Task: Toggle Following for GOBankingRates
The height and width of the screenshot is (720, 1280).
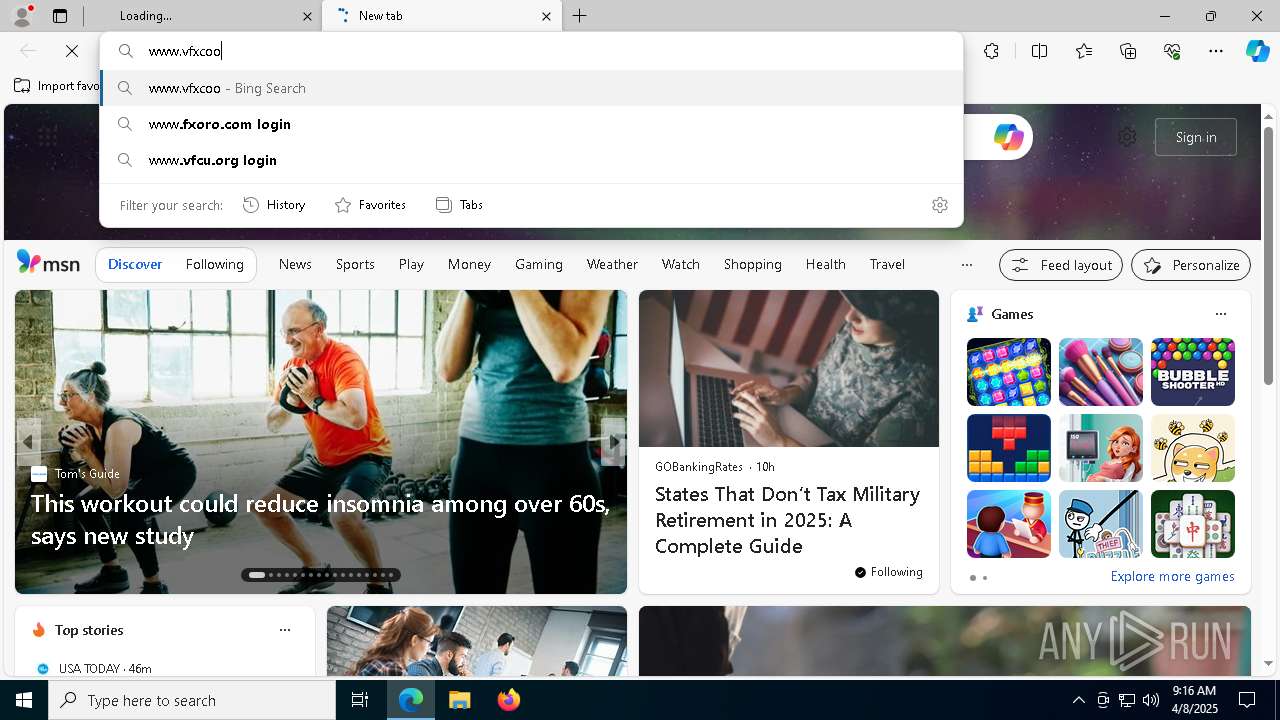Action: tap(889, 572)
